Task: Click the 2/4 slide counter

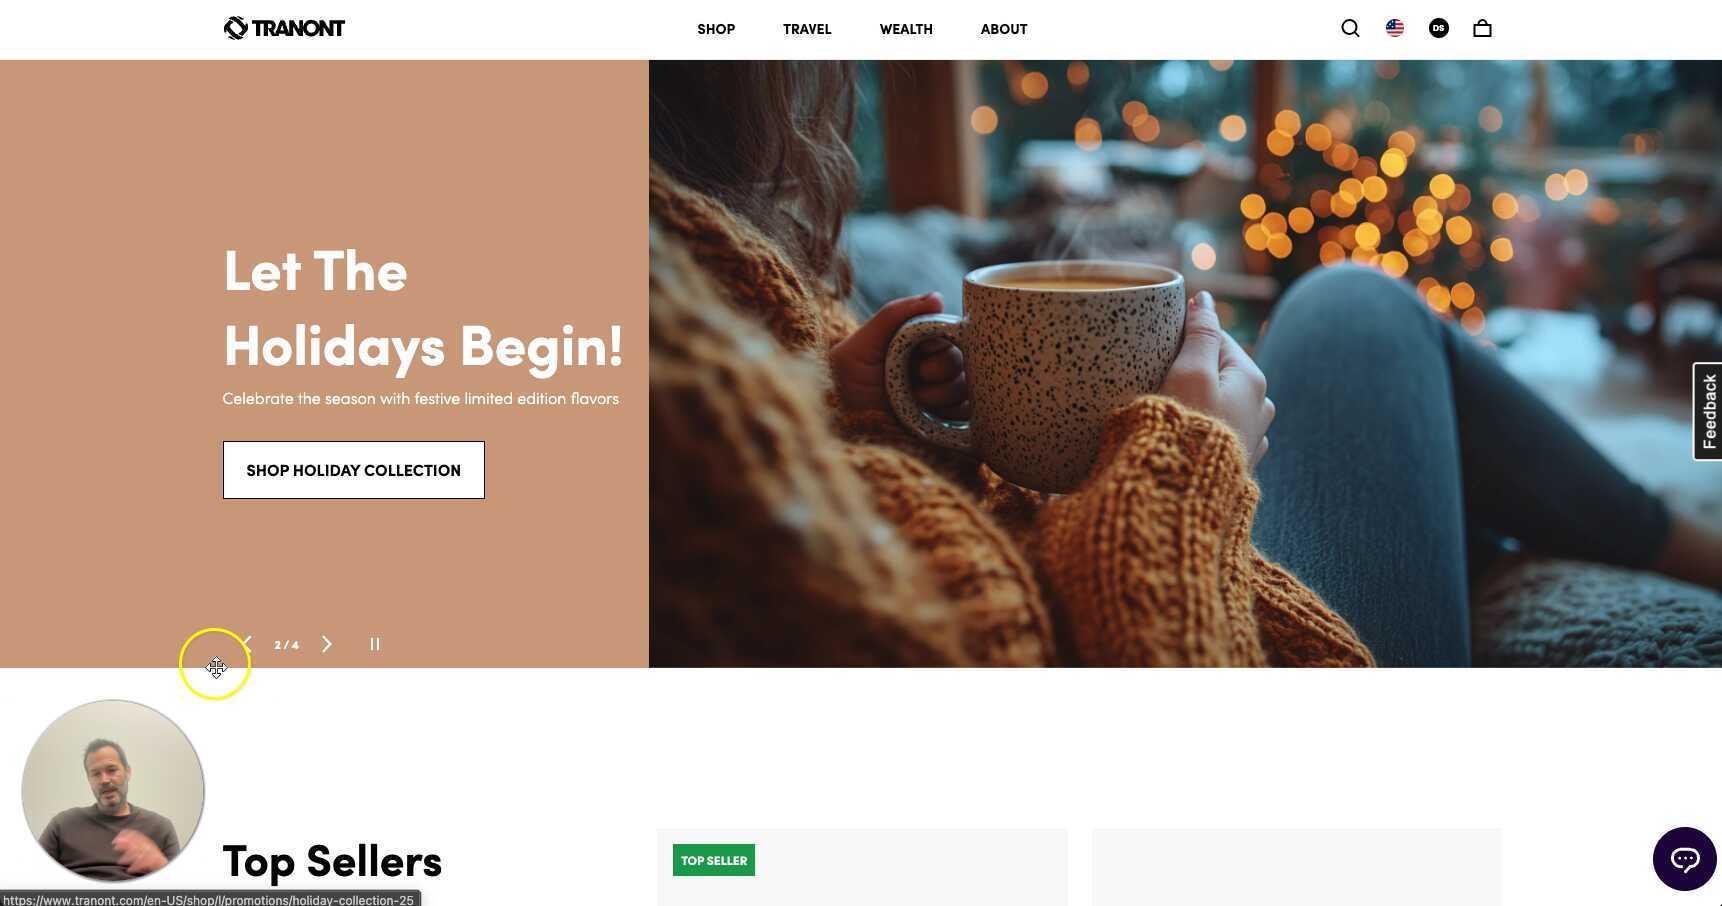Action: (287, 645)
